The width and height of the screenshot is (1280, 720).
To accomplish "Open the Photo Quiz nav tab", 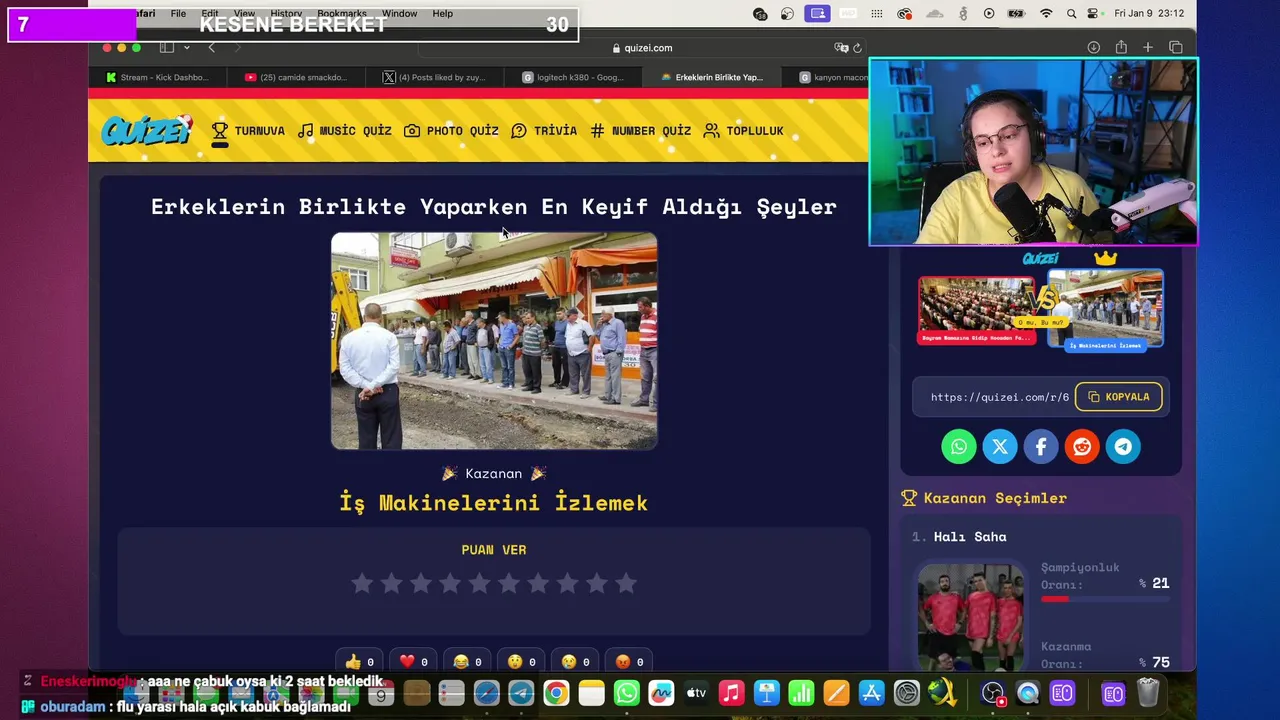I will [451, 131].
